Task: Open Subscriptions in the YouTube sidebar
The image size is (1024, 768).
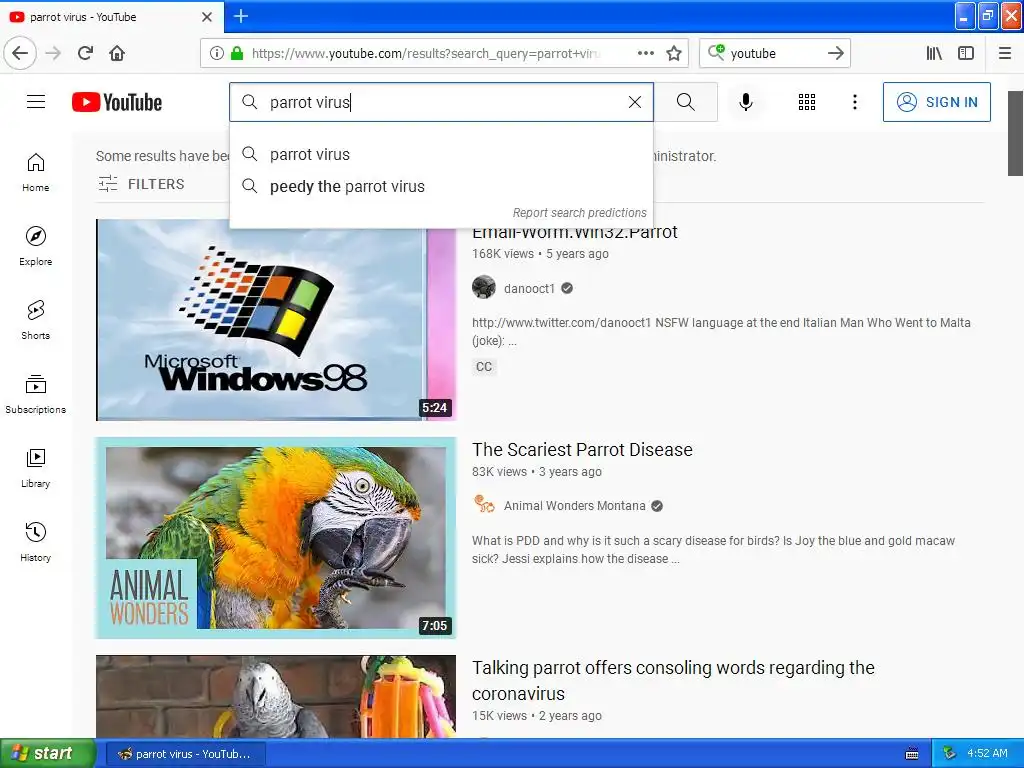Action: pyautogui.click(x=36, y=394)
